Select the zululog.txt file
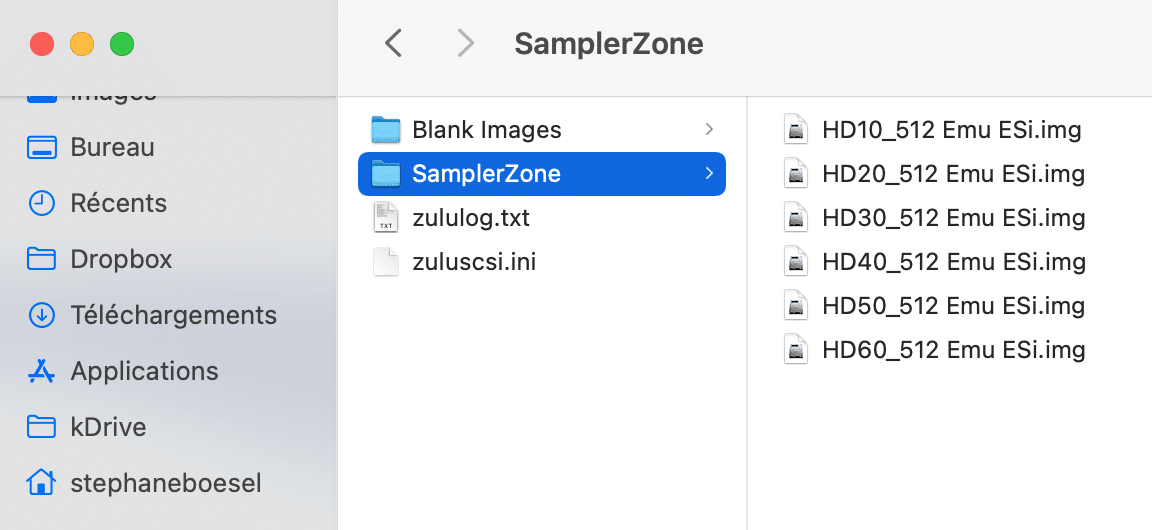Viewport: 1152px width, 530px height. point(470,218)
